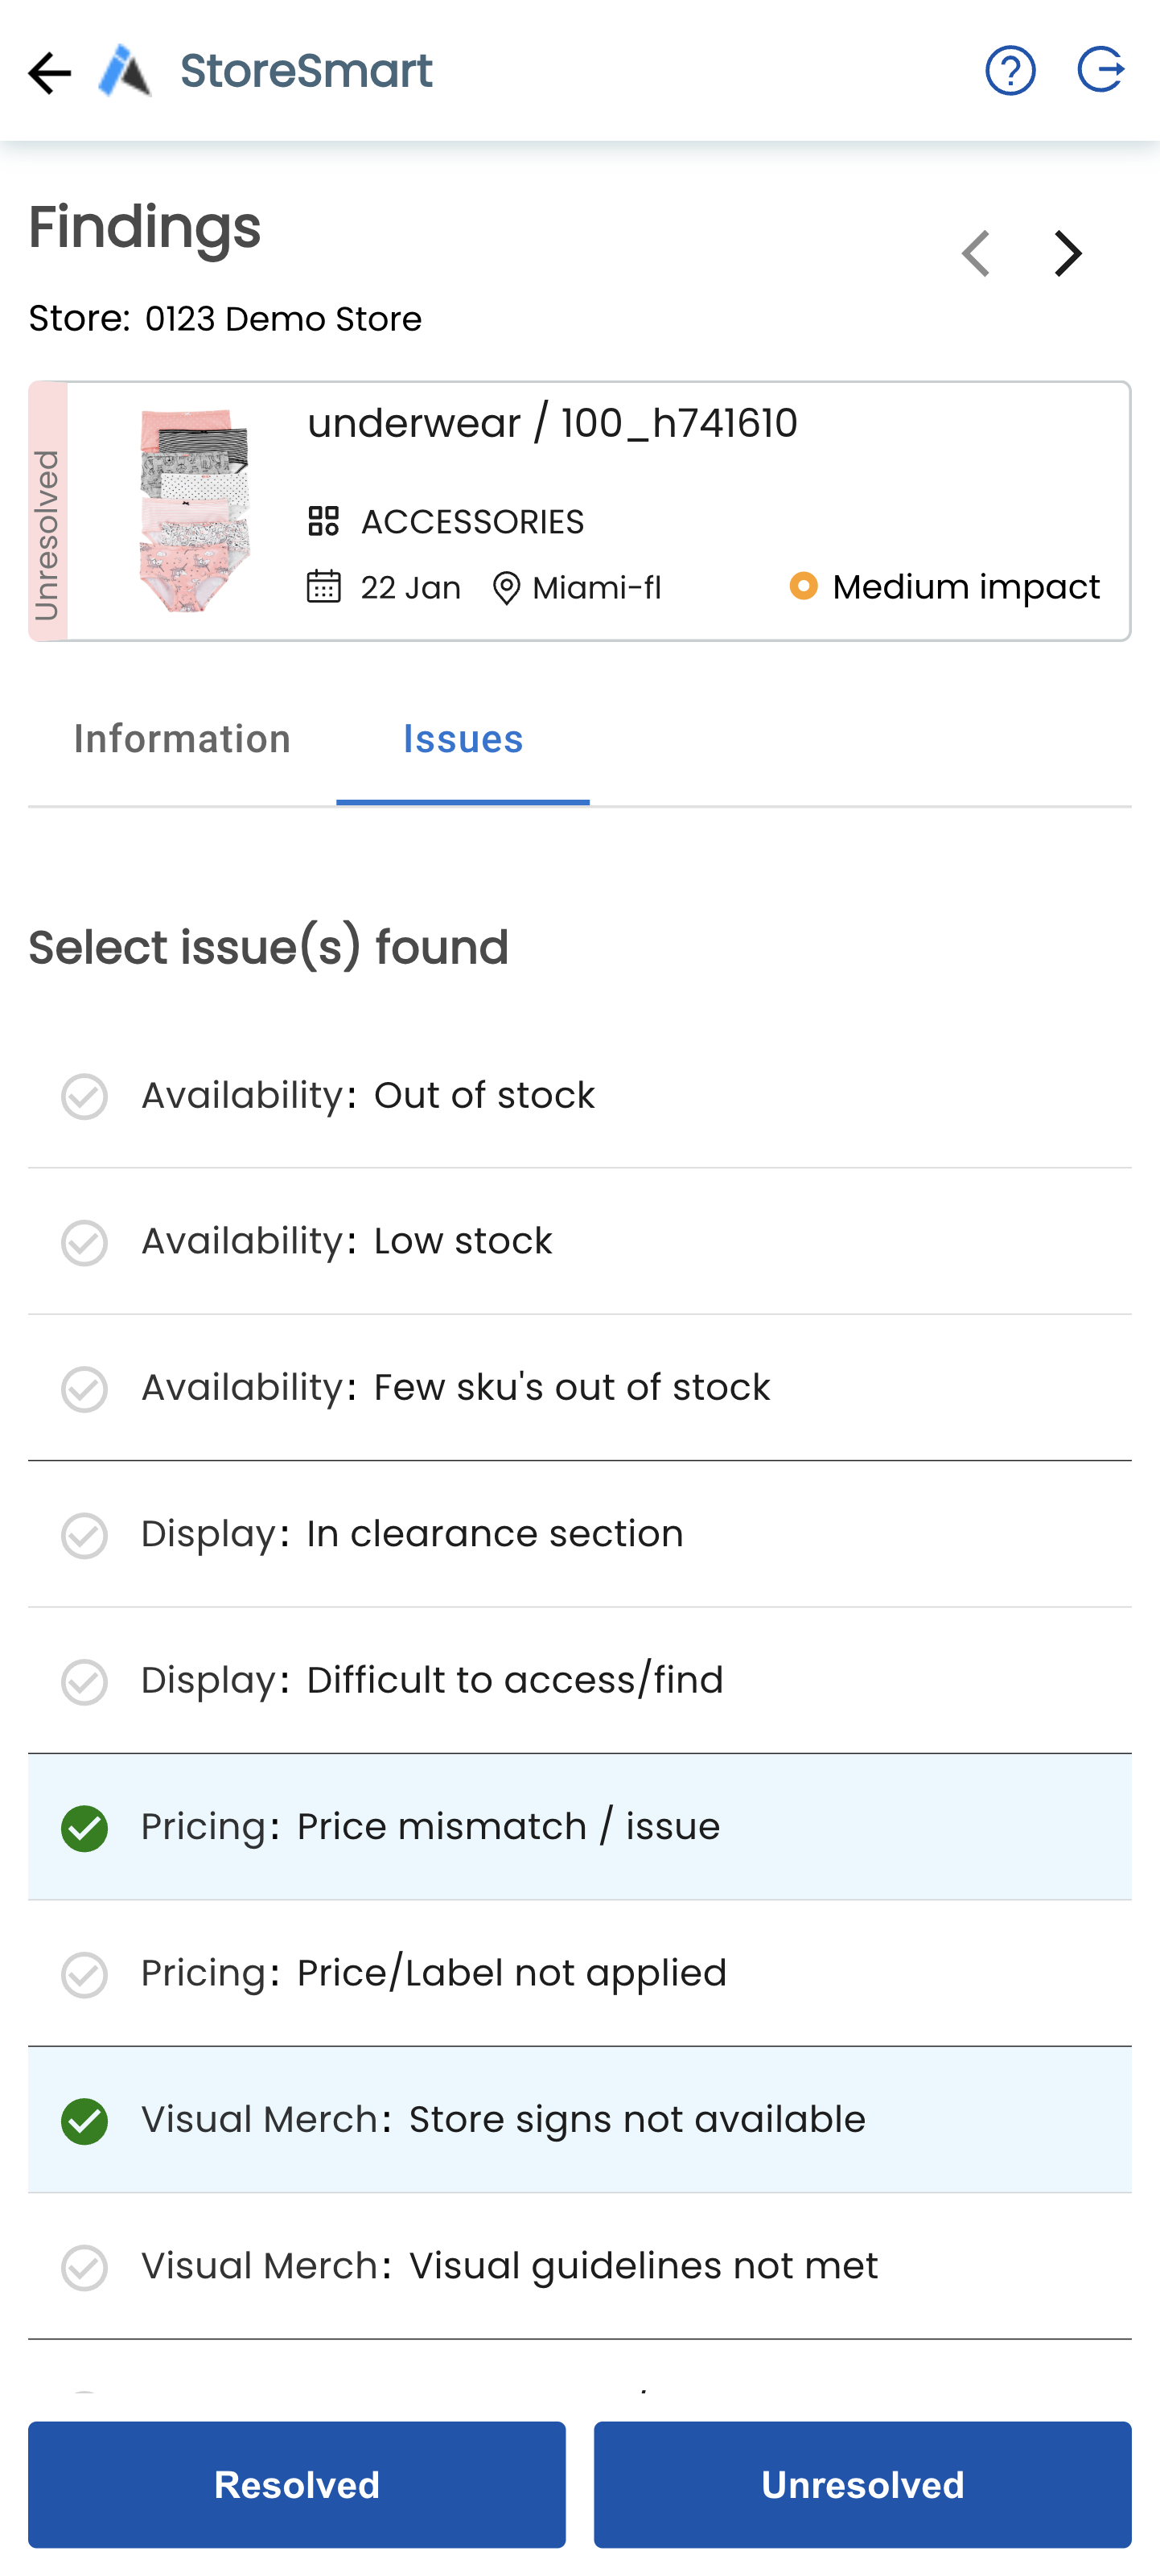Click the orange Medium impact dot
This screenshot has width=1160, height=2576.
(803, 586)
